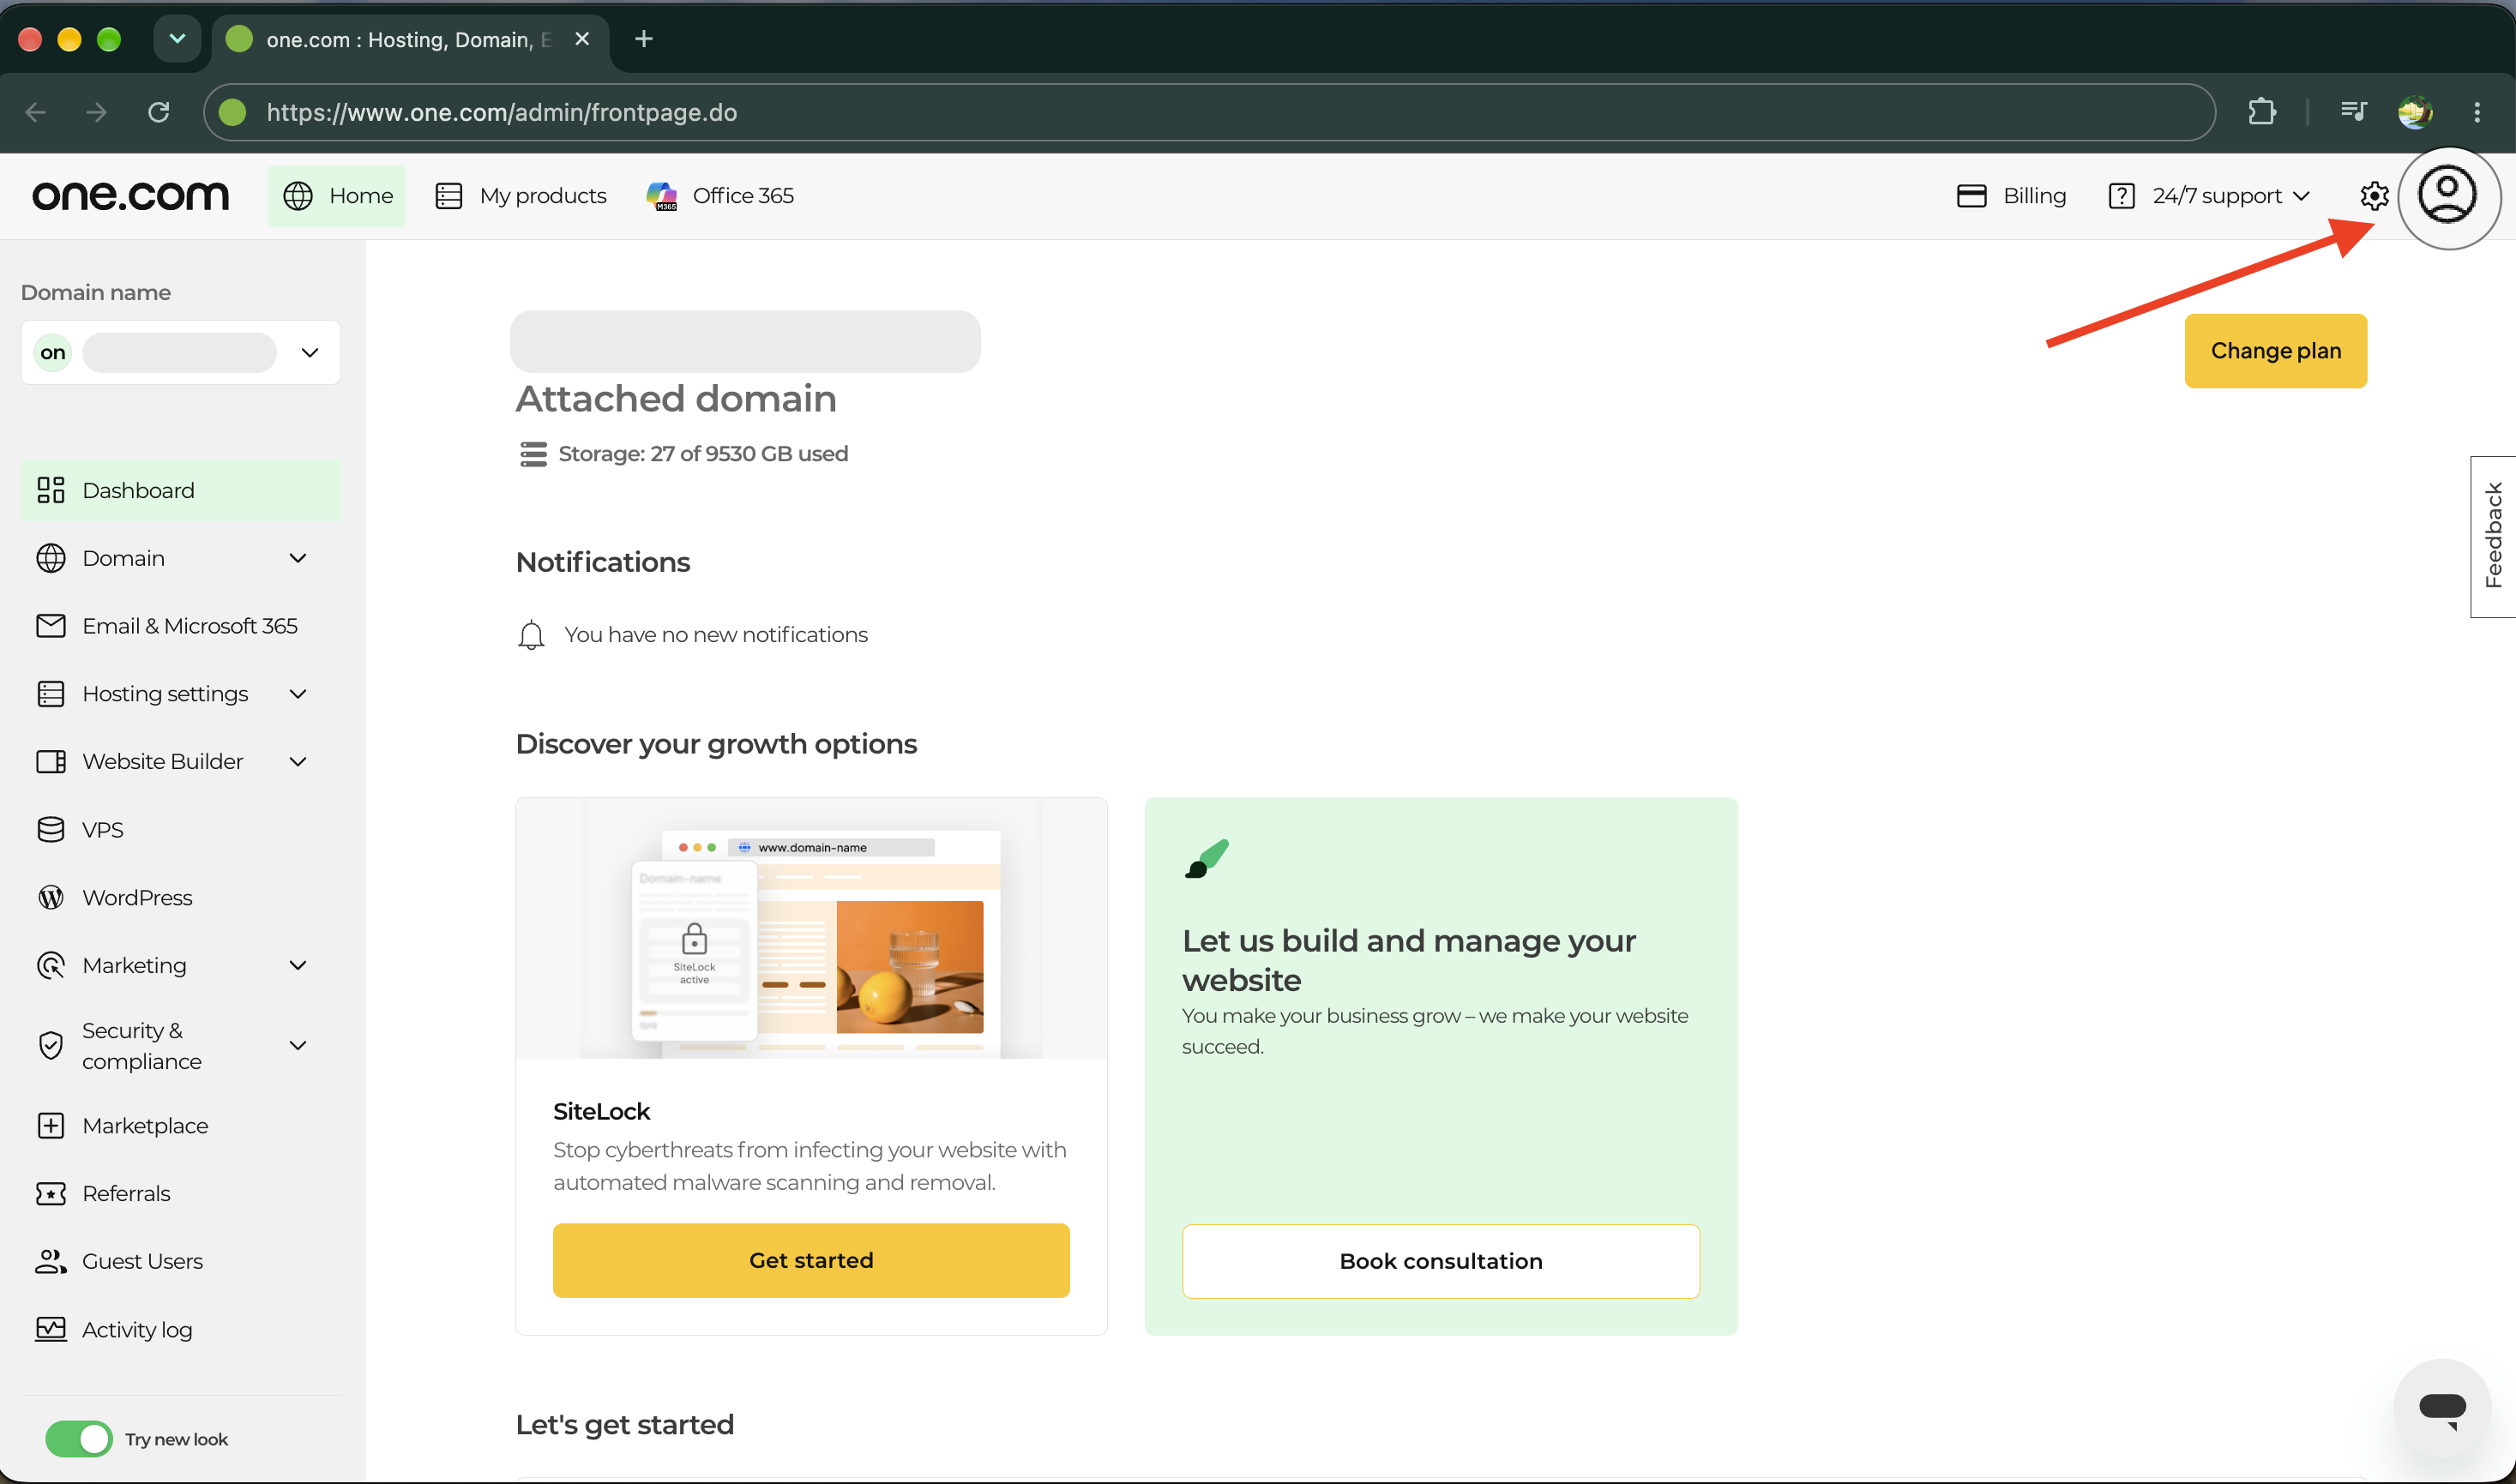Open the settings gear icon
Viewport: 2516px width, 1484px height.
2374,196
